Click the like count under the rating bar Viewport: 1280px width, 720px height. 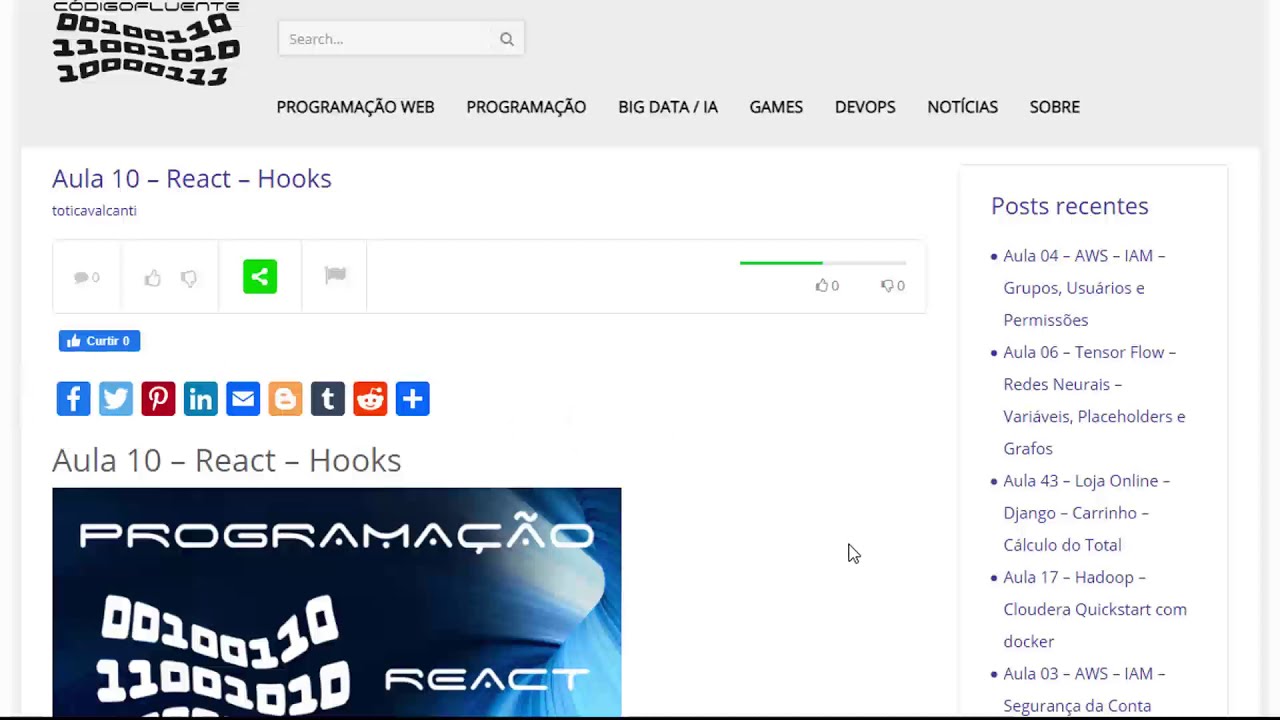tap(827, 286)
